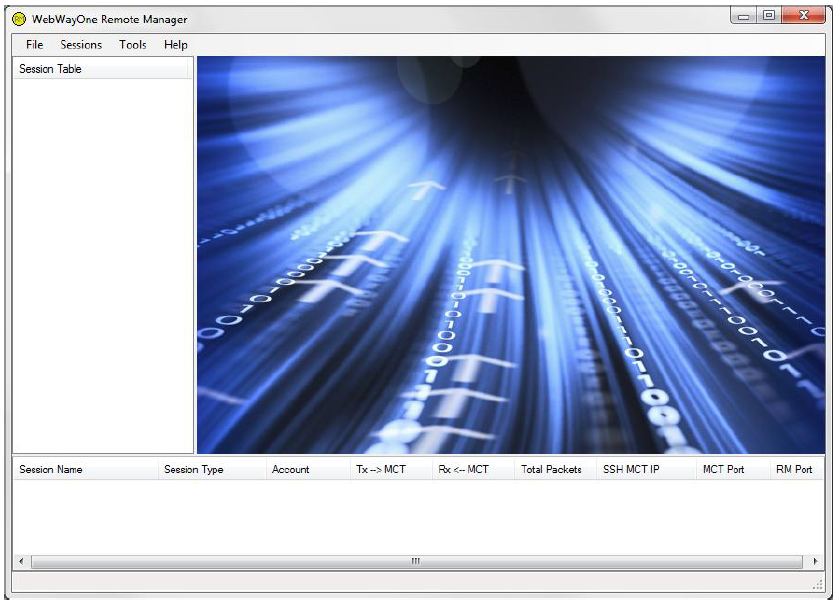Screen dimensions: 835x601
Task: Open the Sessions menu
Action: pyautogui.click(x=81, y=45)
